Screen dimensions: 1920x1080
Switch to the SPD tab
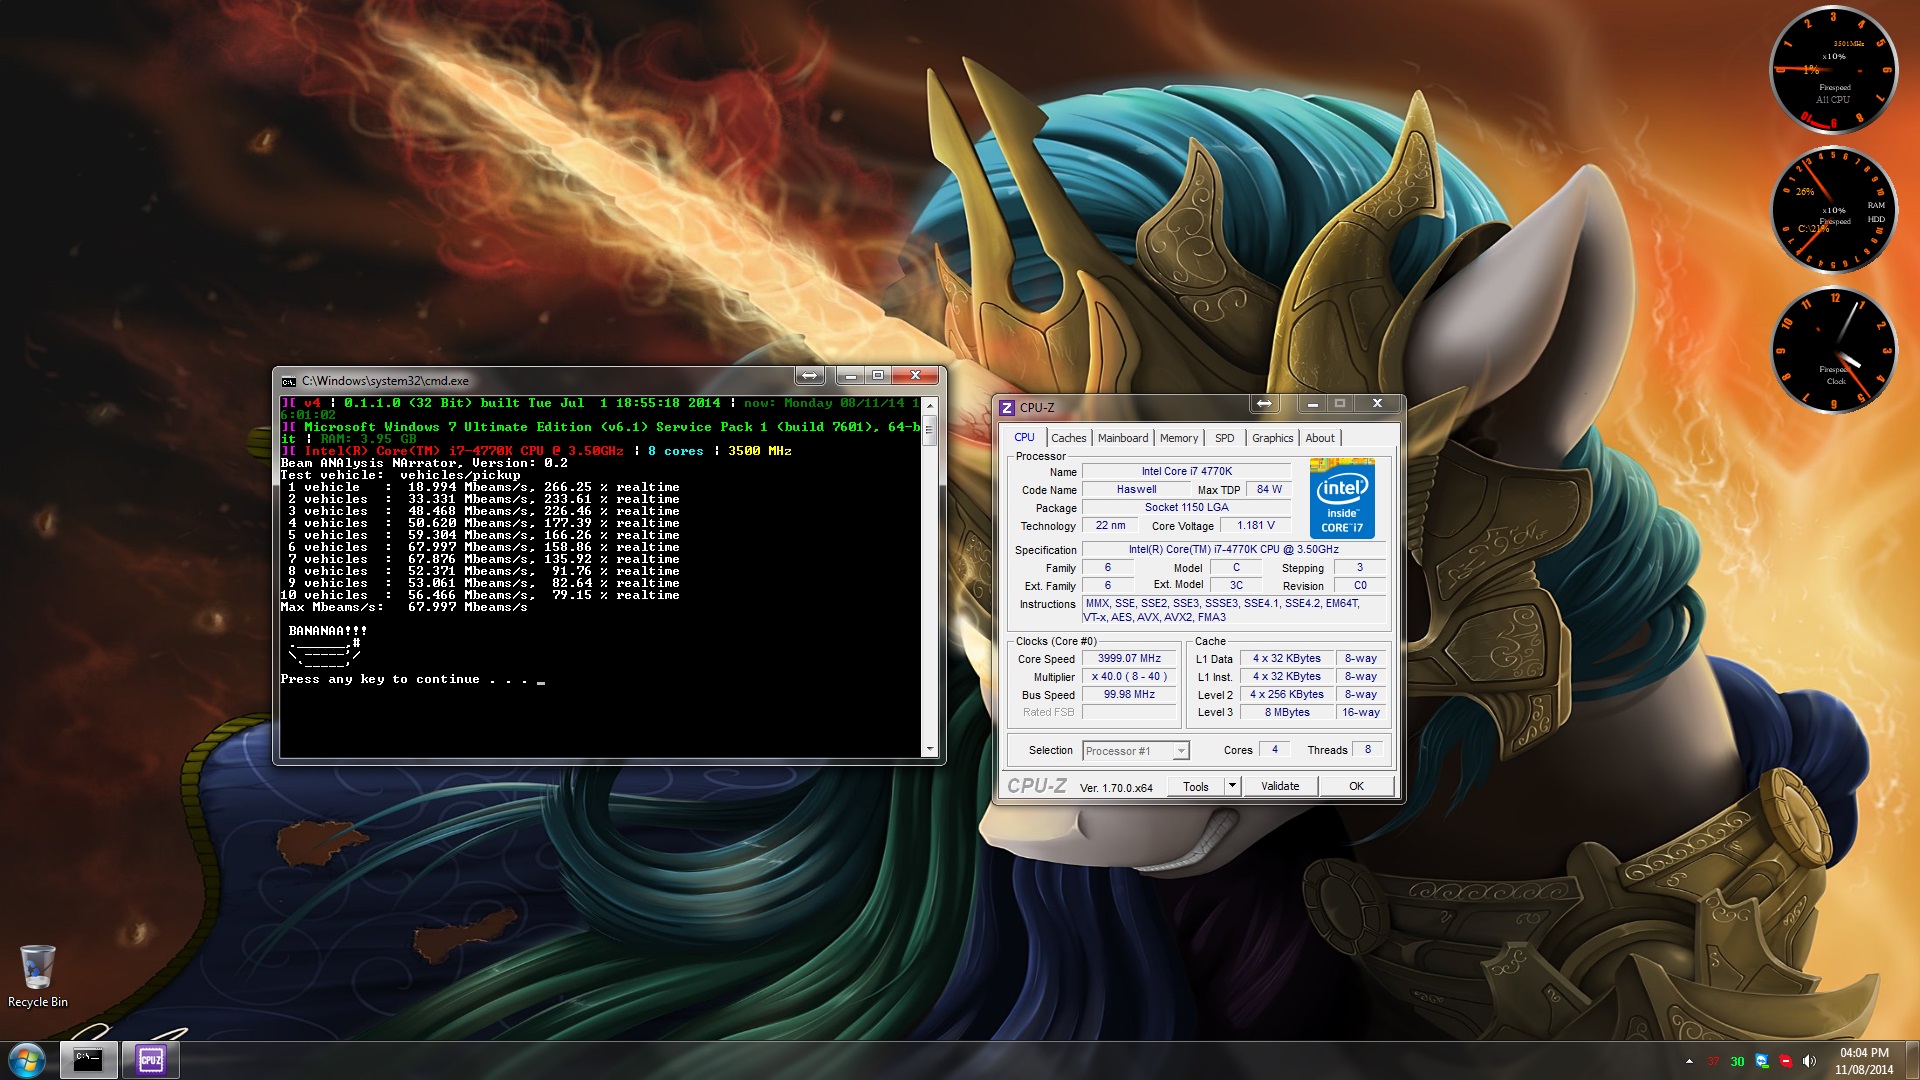(x=1224, y=438)
